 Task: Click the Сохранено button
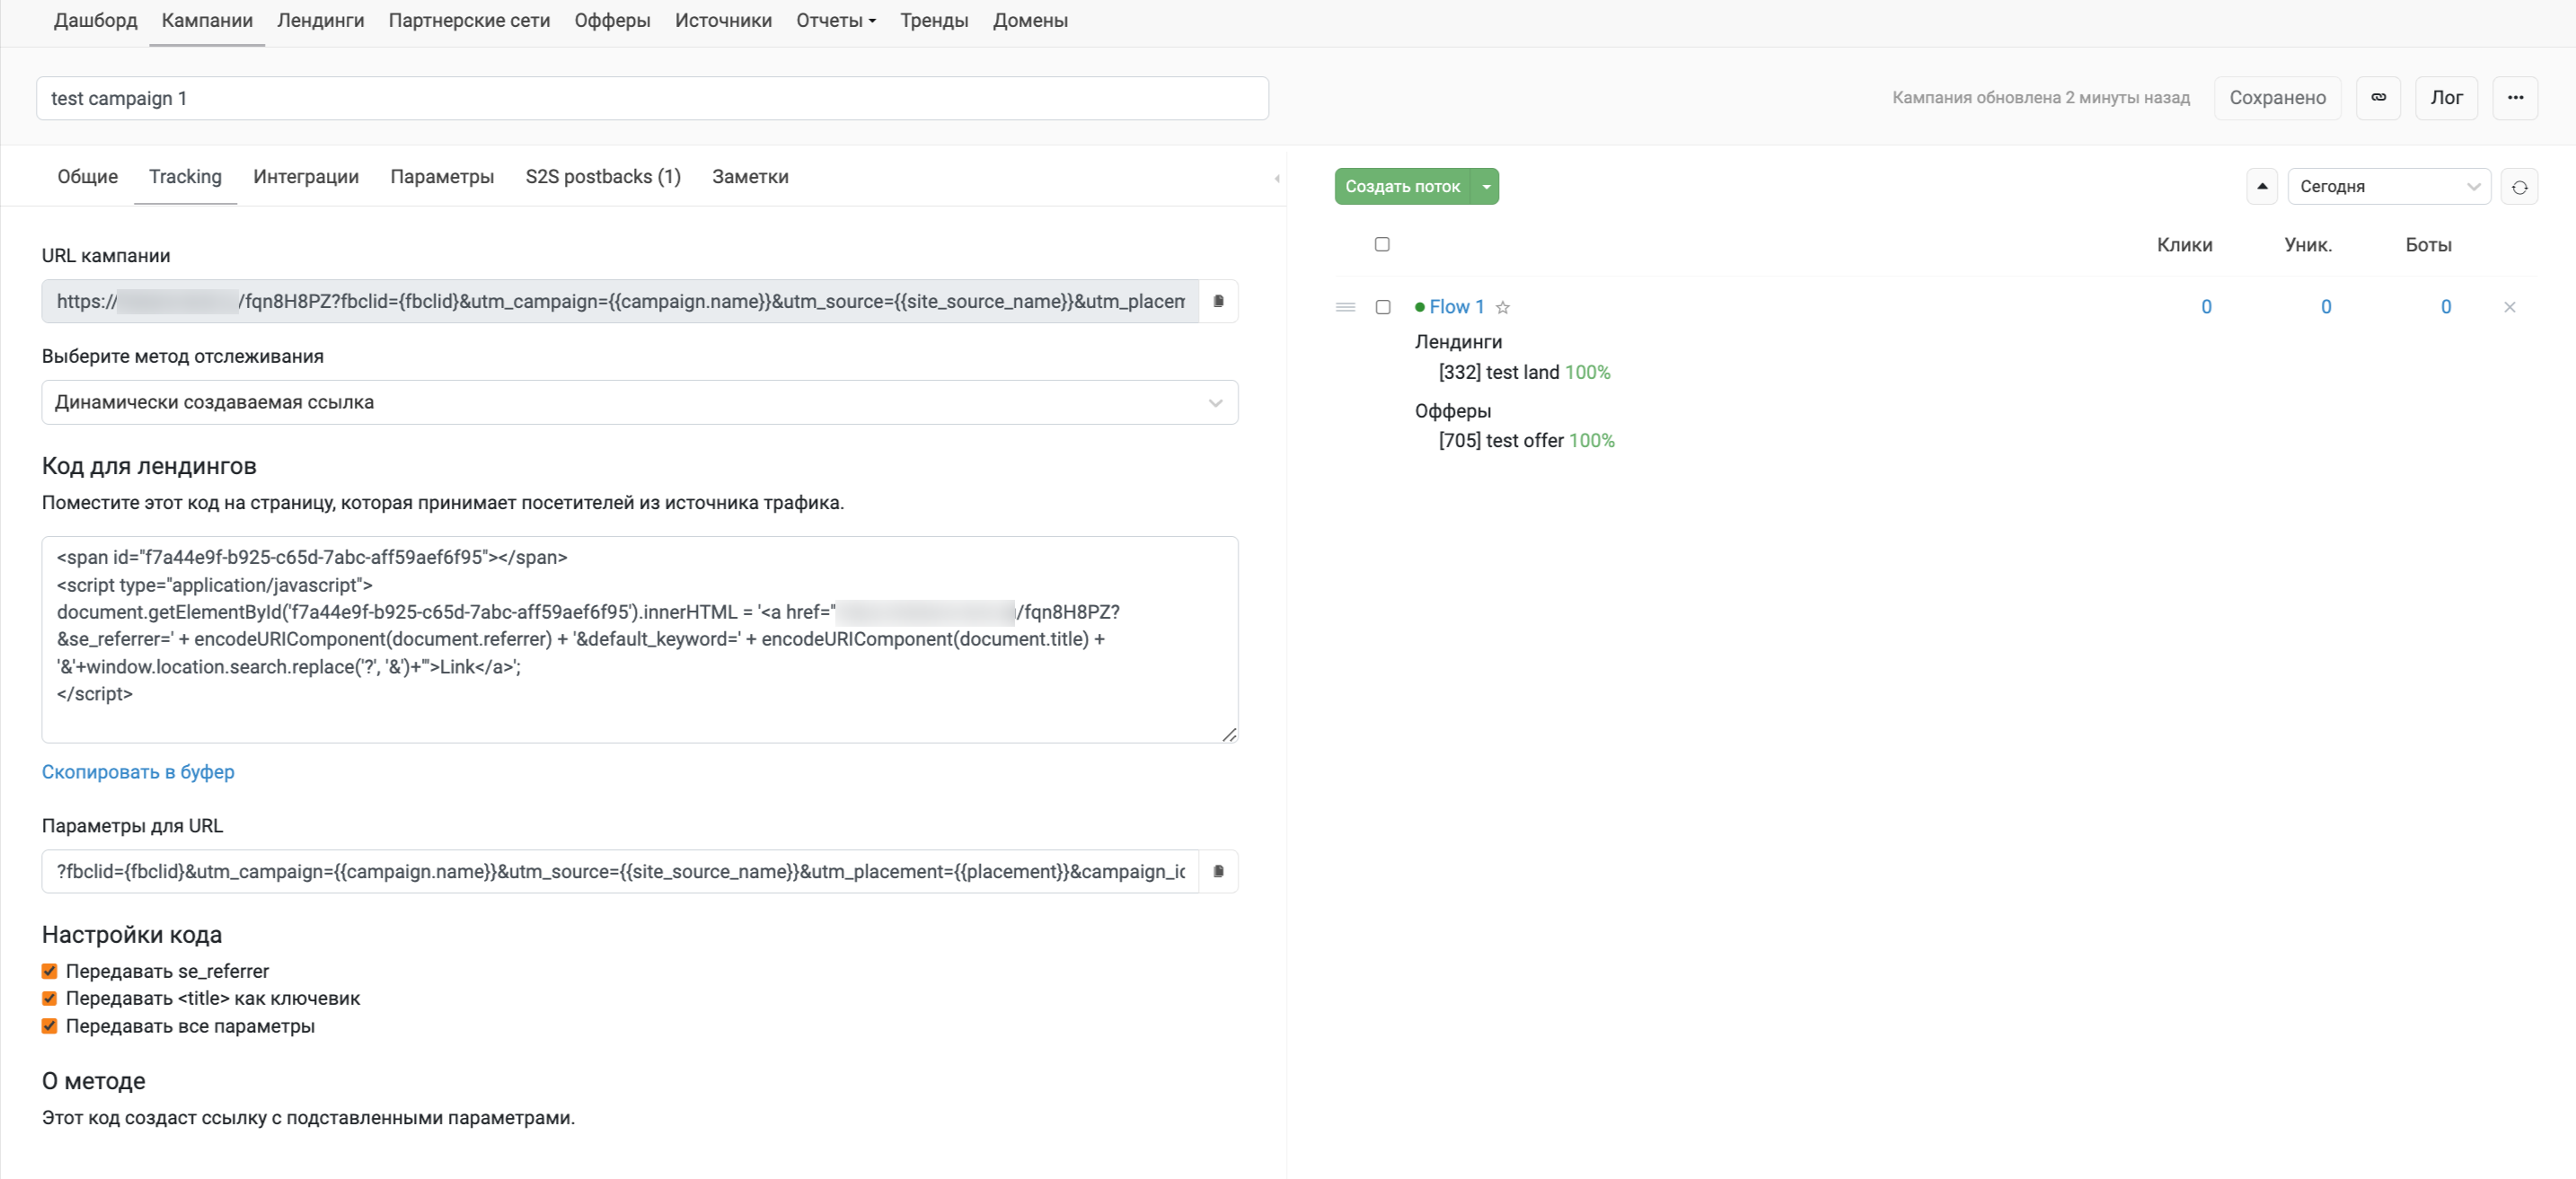point(2277,98)
